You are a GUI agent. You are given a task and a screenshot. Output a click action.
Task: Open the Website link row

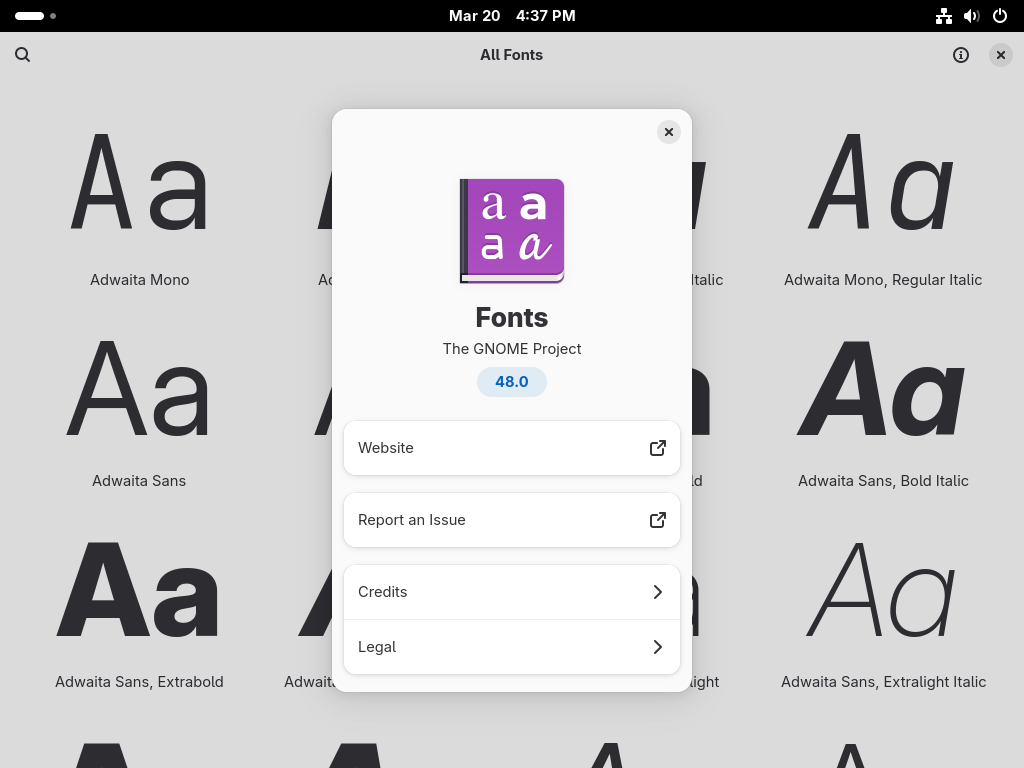(512, 448)
